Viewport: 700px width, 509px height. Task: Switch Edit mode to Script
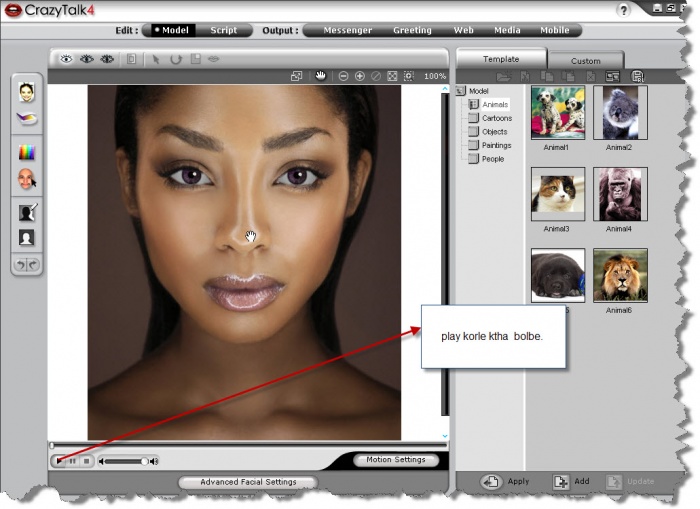click(x=223, y=30)
